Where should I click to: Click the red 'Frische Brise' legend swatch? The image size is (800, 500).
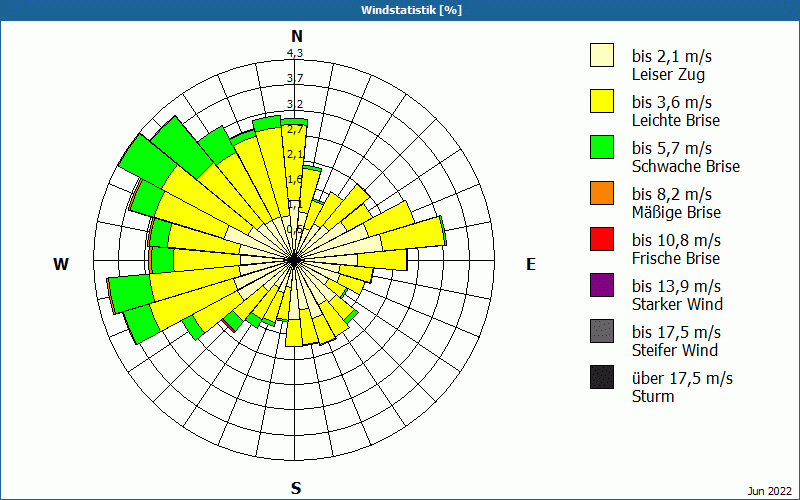point(601,239)
